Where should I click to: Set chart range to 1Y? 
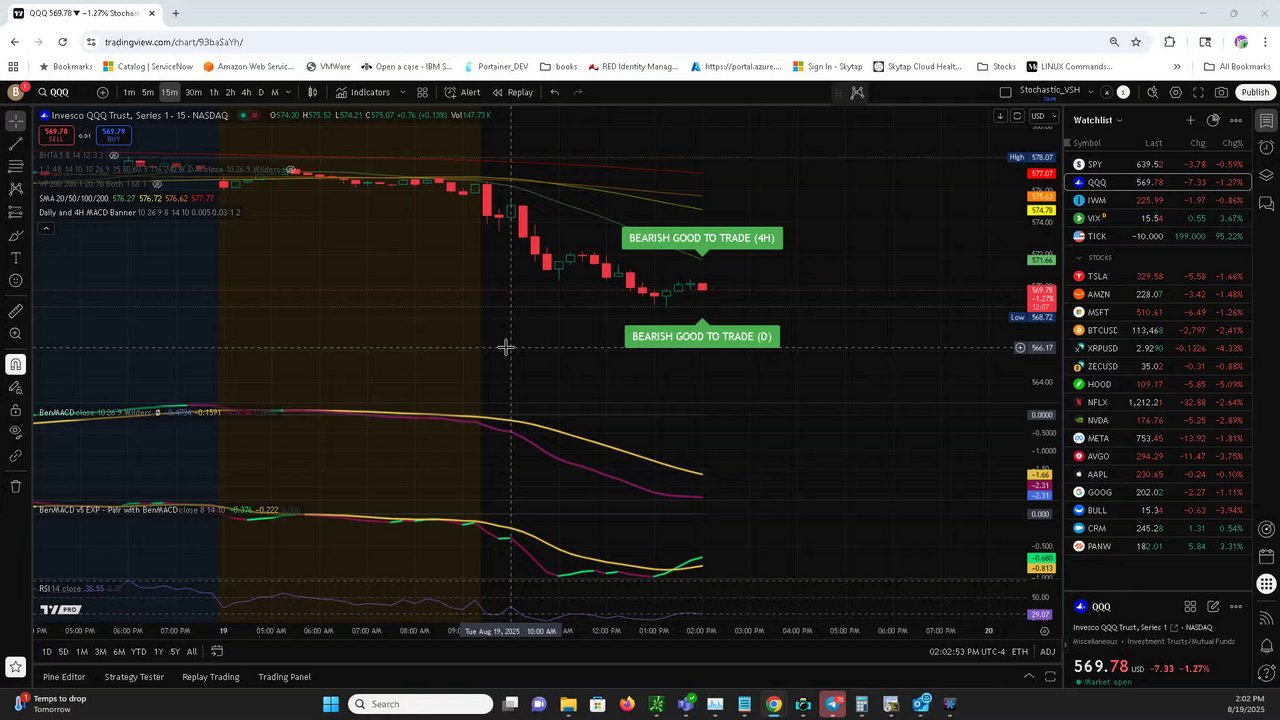[x=158, y=652]
